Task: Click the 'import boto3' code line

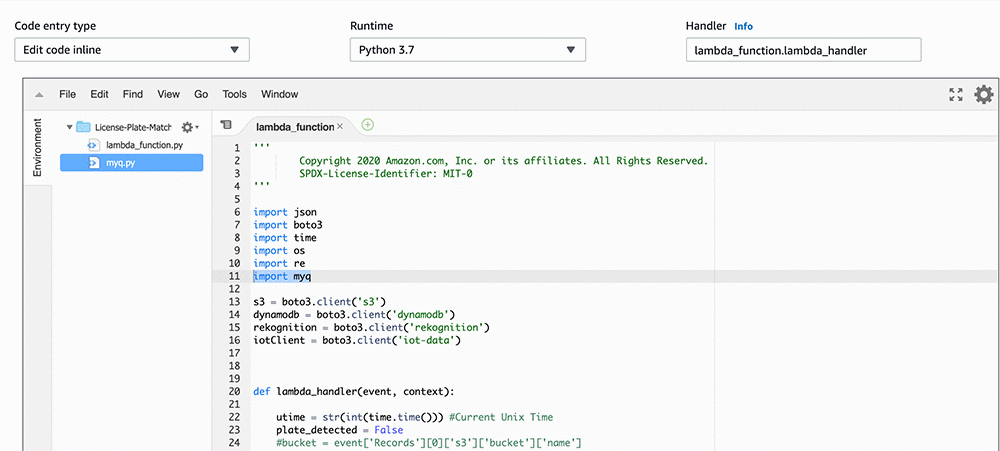Action: (288, 225)
